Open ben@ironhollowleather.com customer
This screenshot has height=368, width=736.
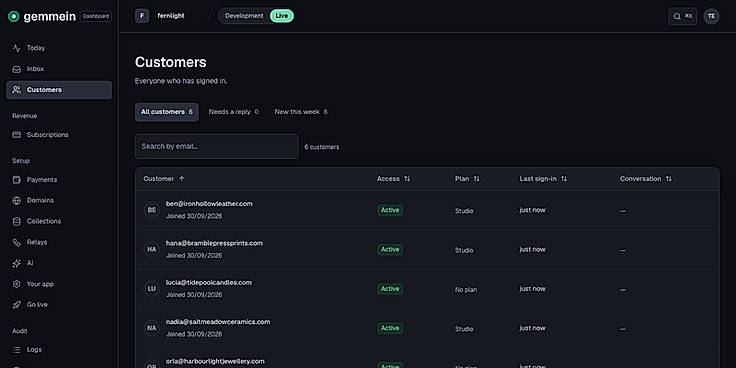coord(209,204)
